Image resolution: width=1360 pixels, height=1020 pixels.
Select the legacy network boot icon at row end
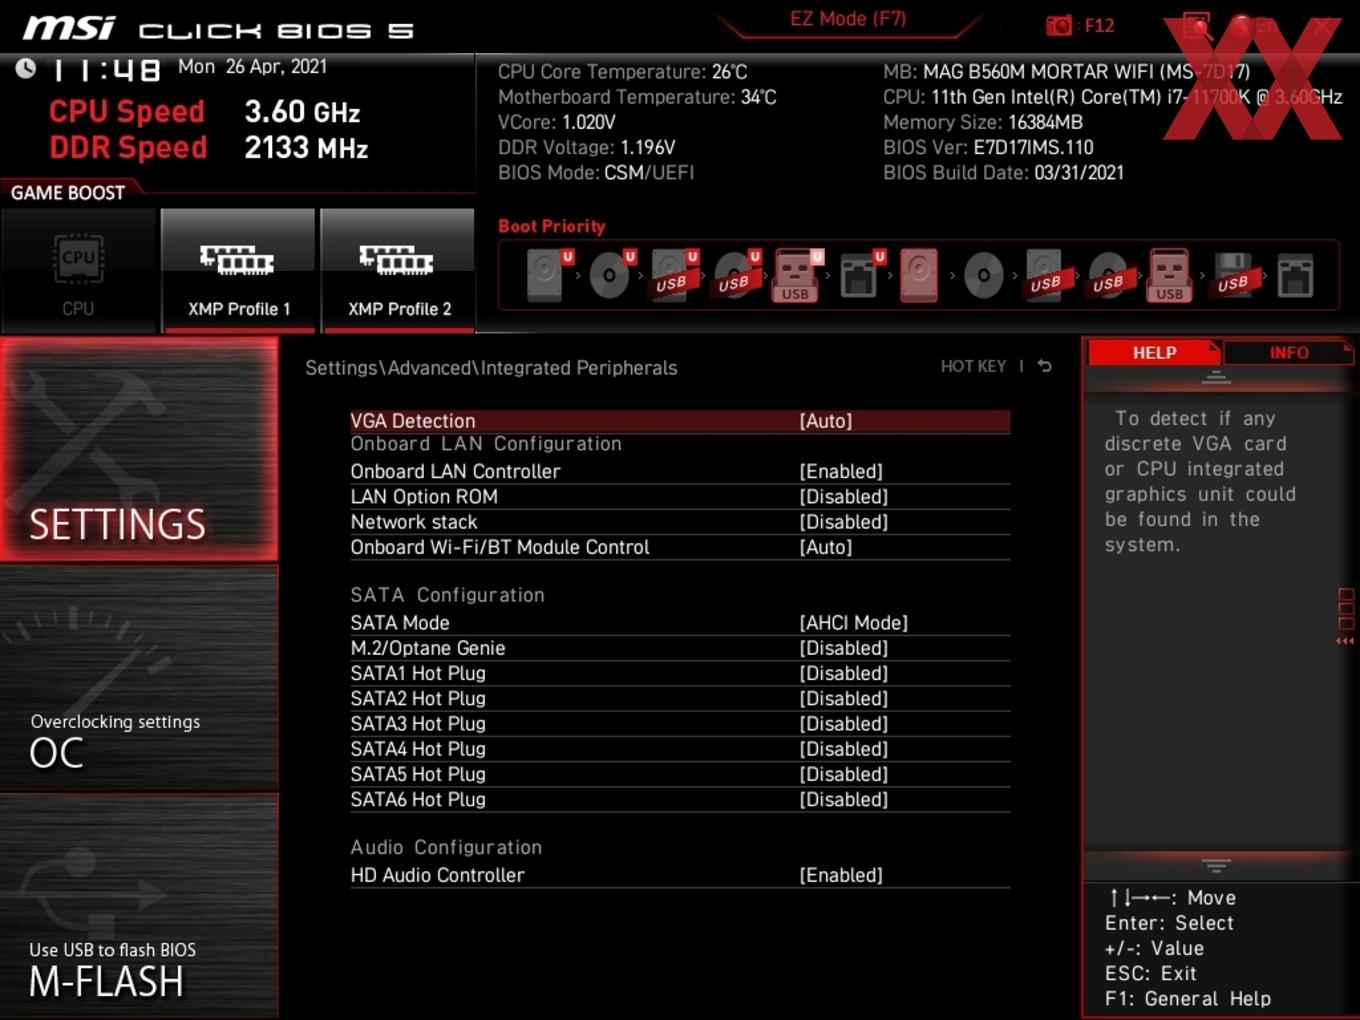(x=1295, y=276)
